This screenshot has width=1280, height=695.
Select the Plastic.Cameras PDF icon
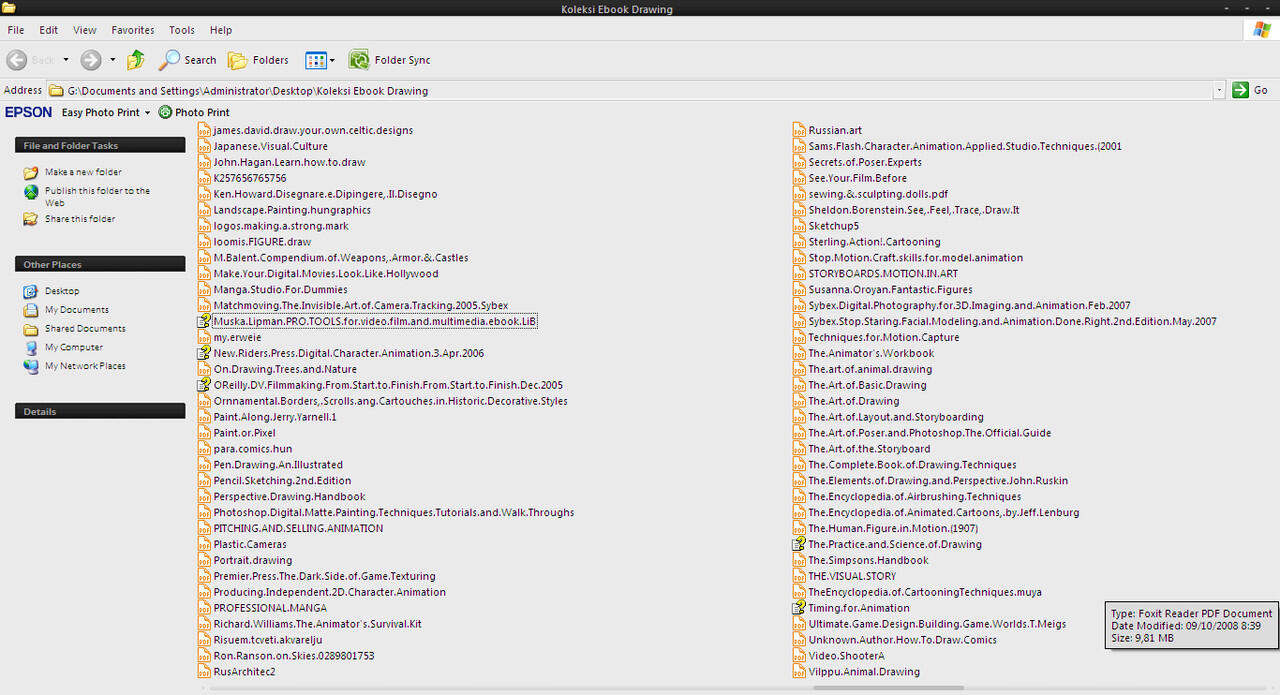205,544
